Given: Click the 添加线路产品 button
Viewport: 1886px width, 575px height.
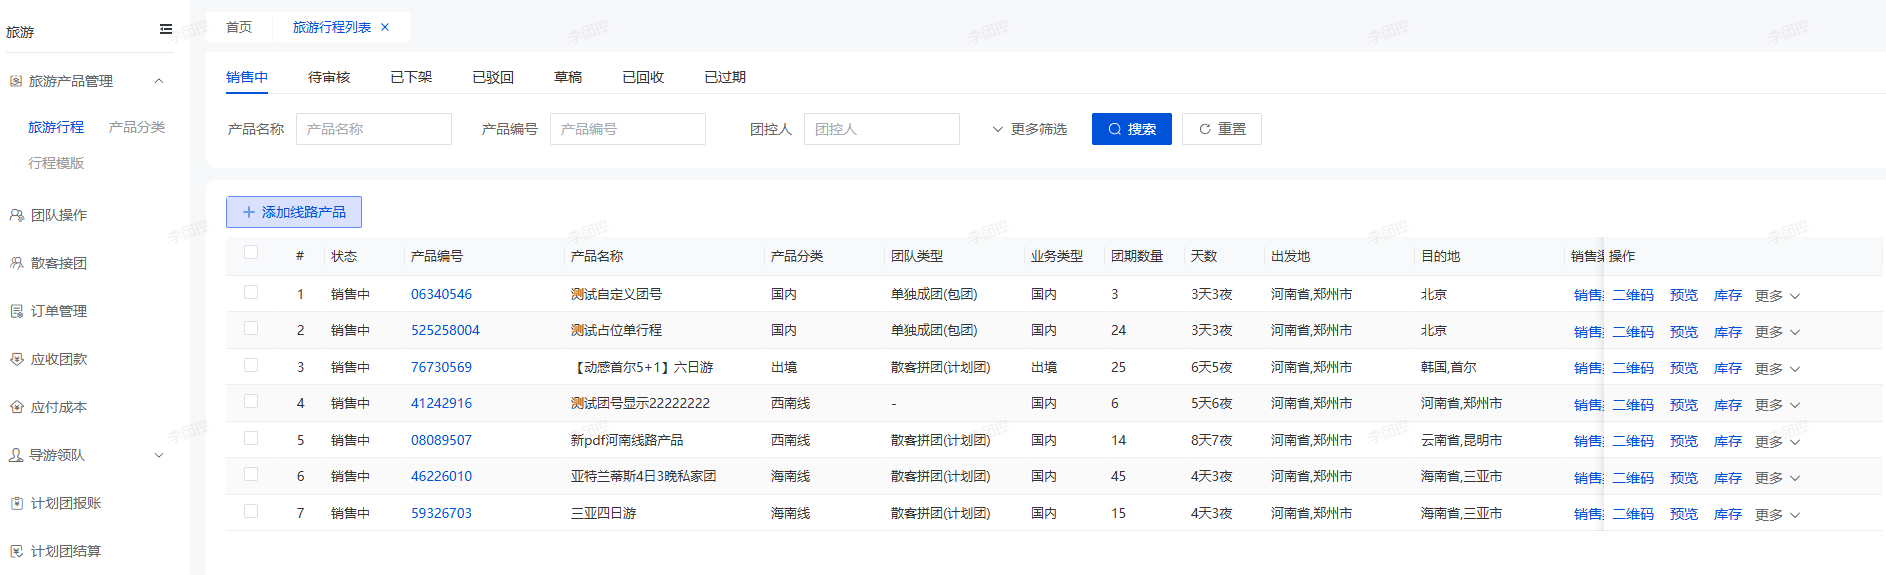Looking at the screenshot, I should [x=294, y=212].
